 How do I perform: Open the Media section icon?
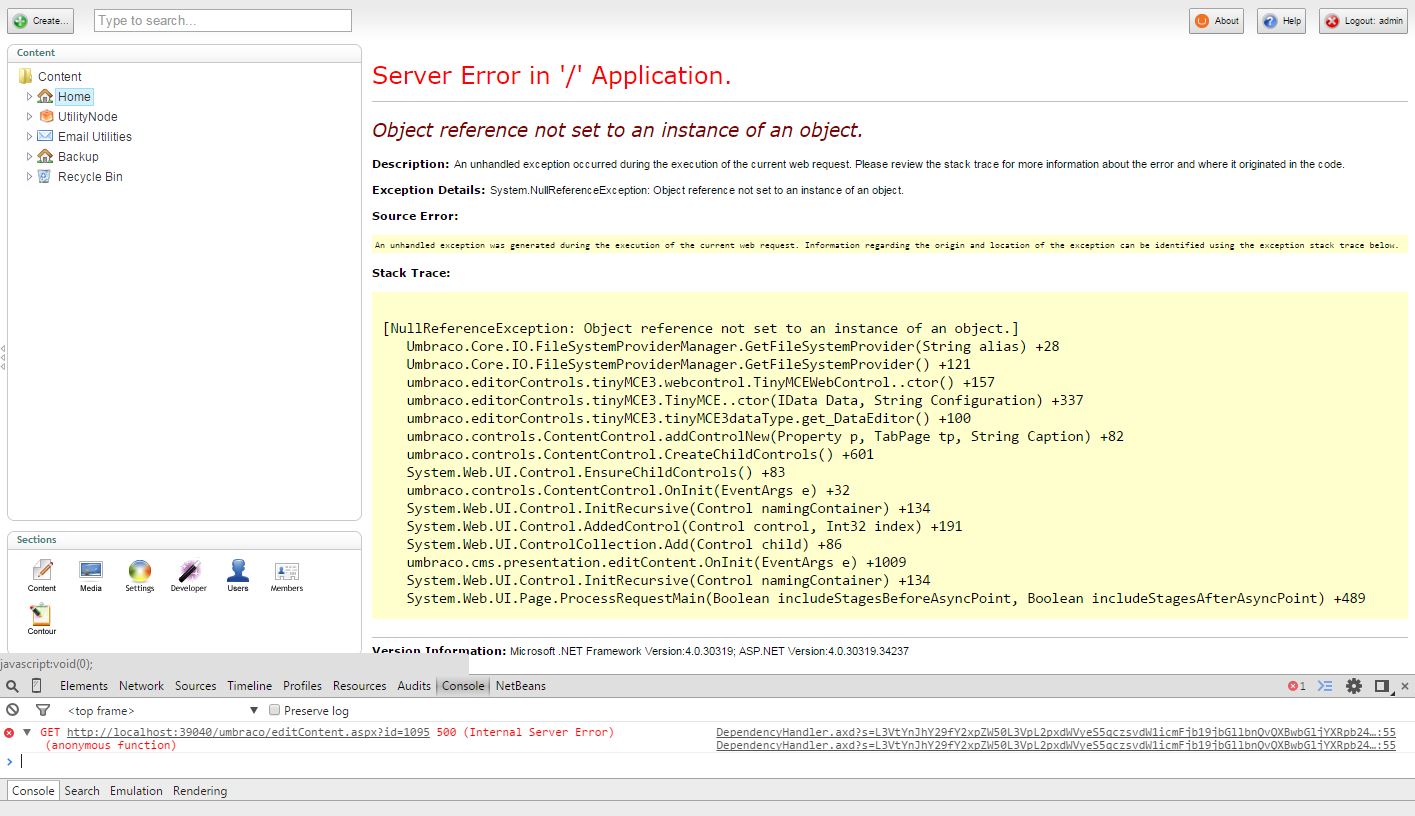(x=91, y=576)
